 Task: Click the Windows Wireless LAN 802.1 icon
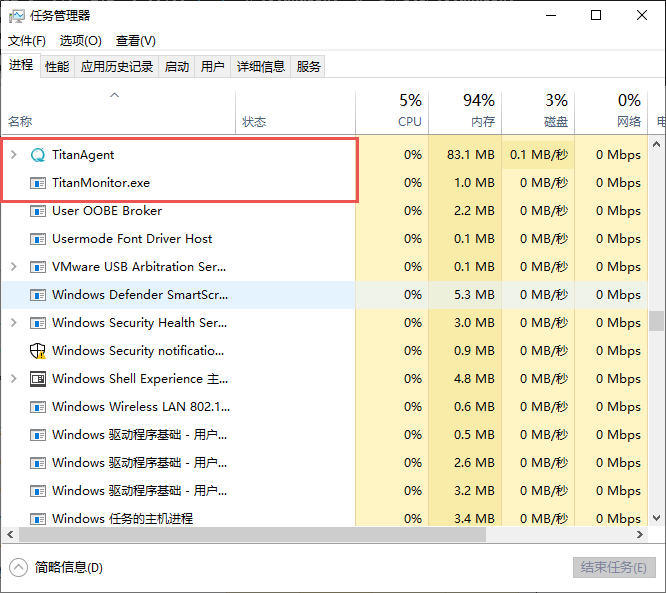(38, 407)
